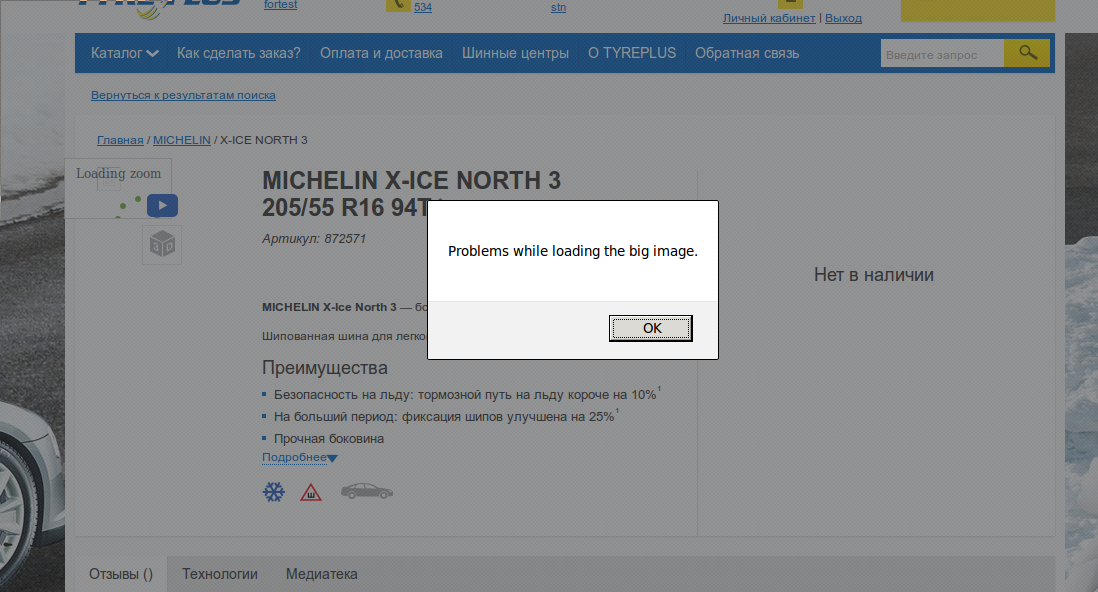Click the blue snowflake winter icon
The height and width of the screenshot is (592, 1098).
[x=274, y=492]
